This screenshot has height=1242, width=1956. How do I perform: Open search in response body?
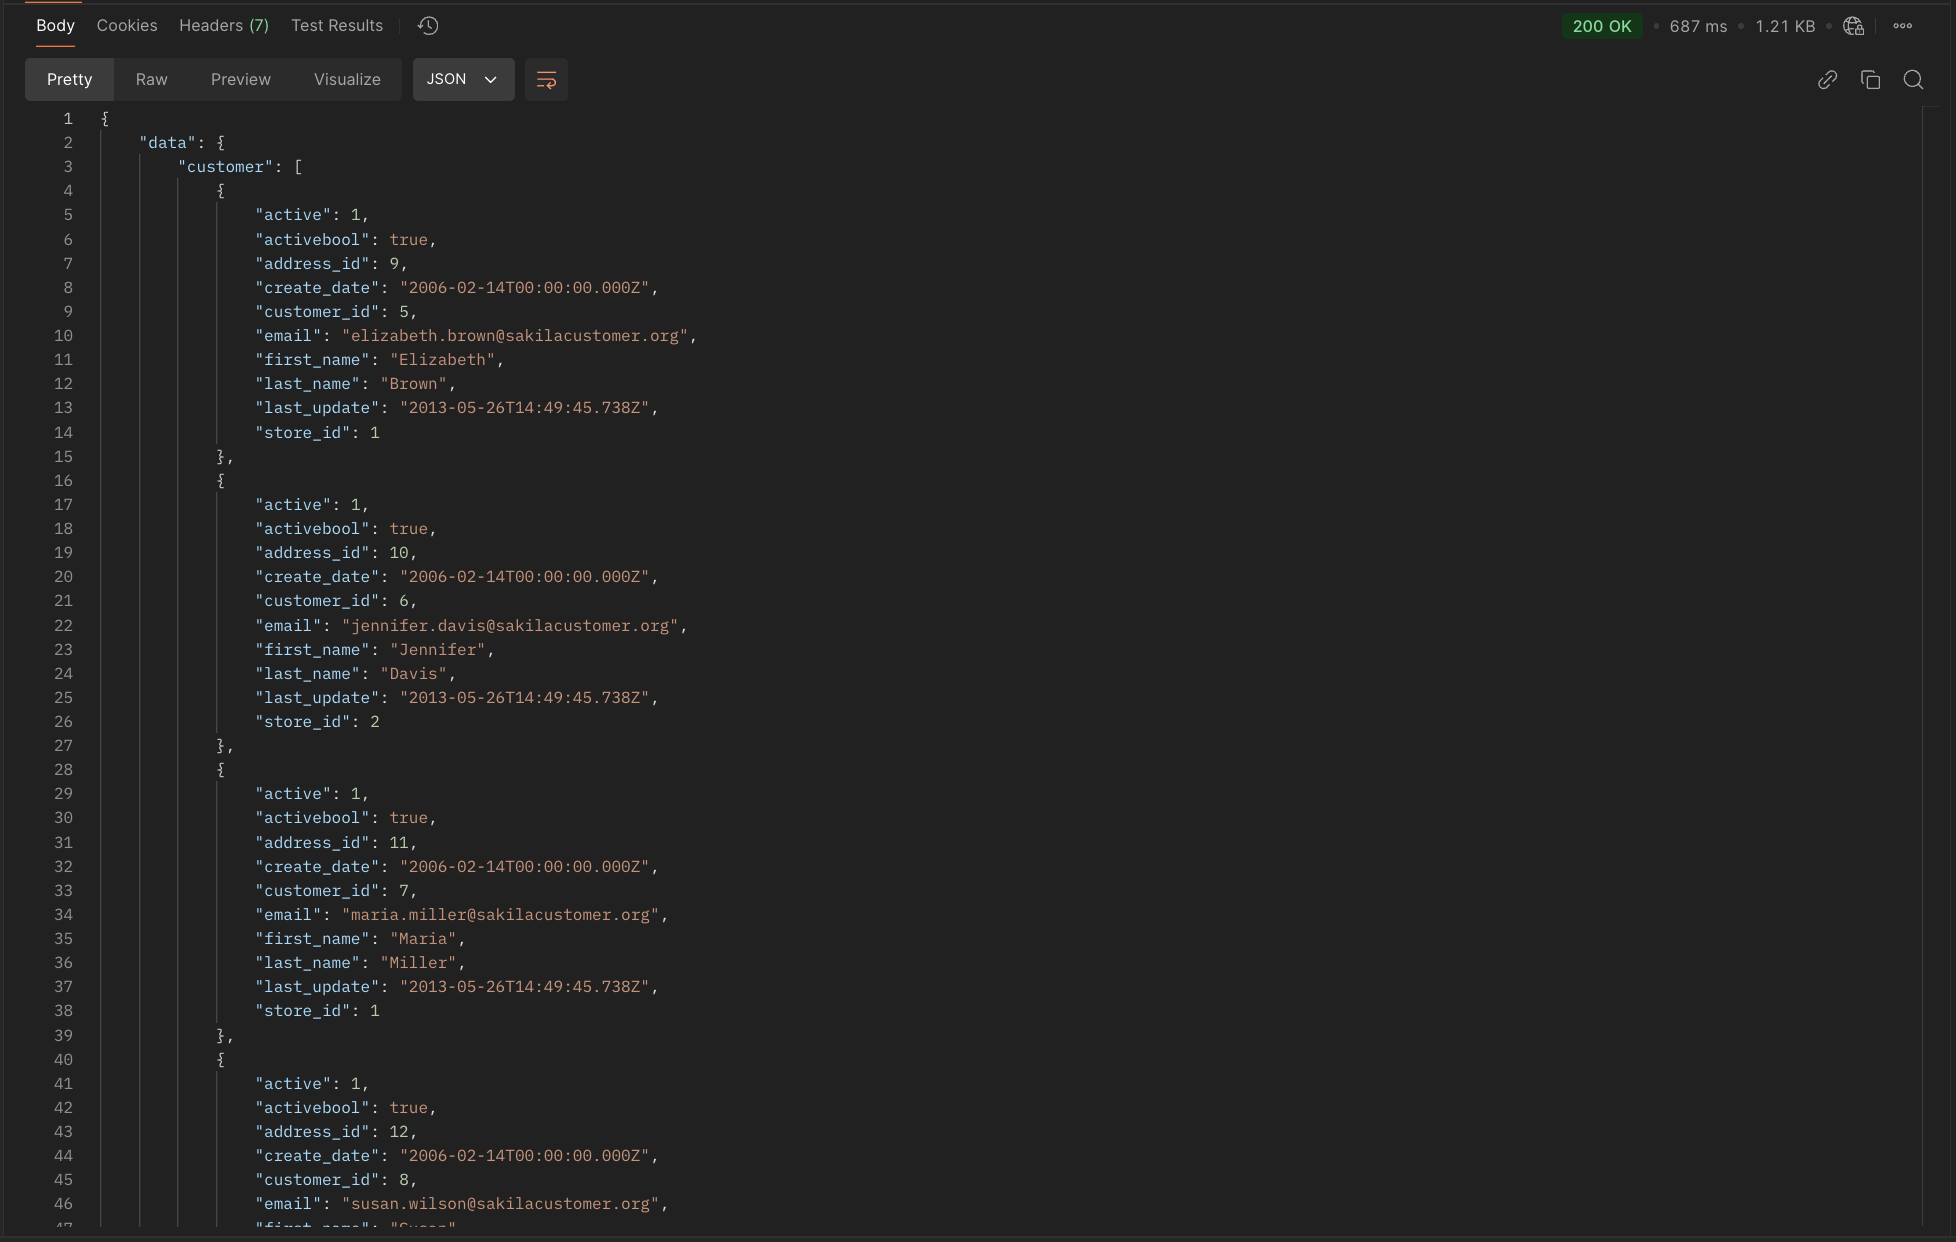click(1913, 80)
